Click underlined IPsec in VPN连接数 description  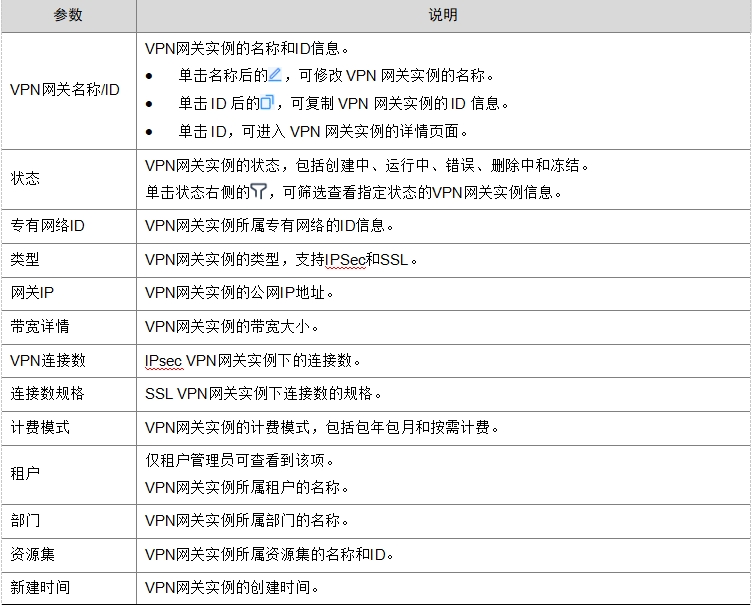click(x=163, y=361)
